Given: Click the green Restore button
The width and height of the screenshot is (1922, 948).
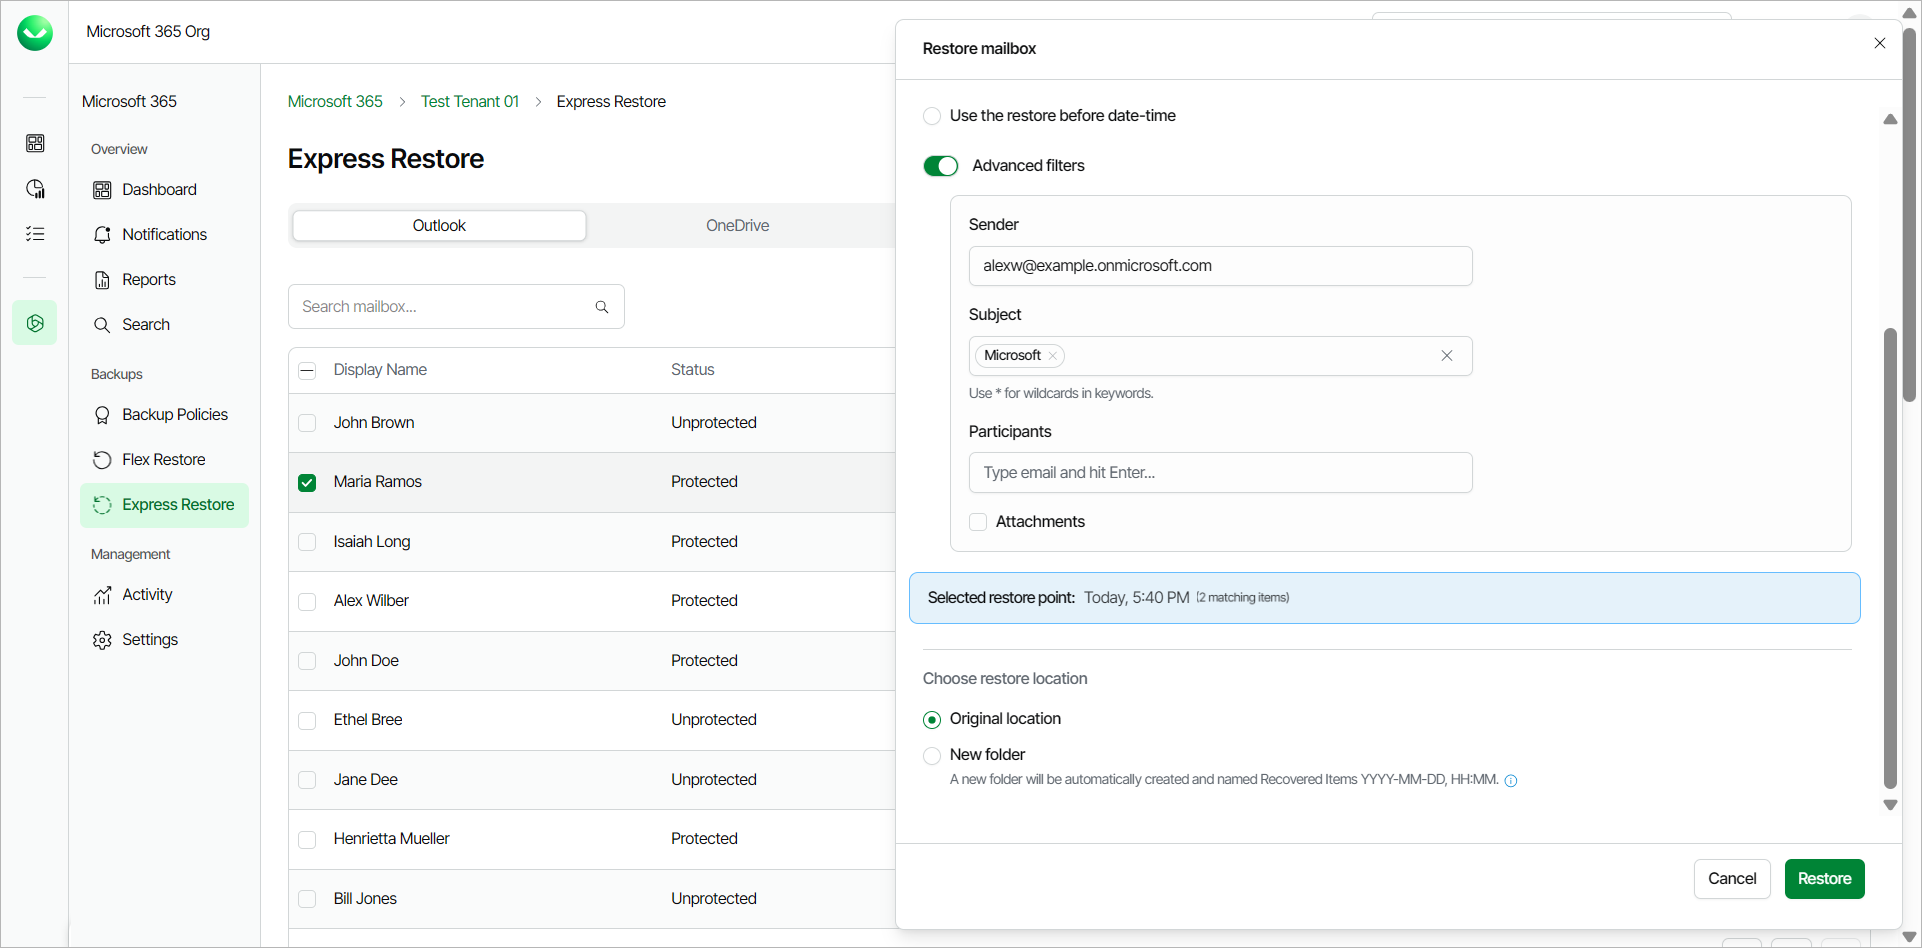Looking at the screenshot, I should (1824, 879).
